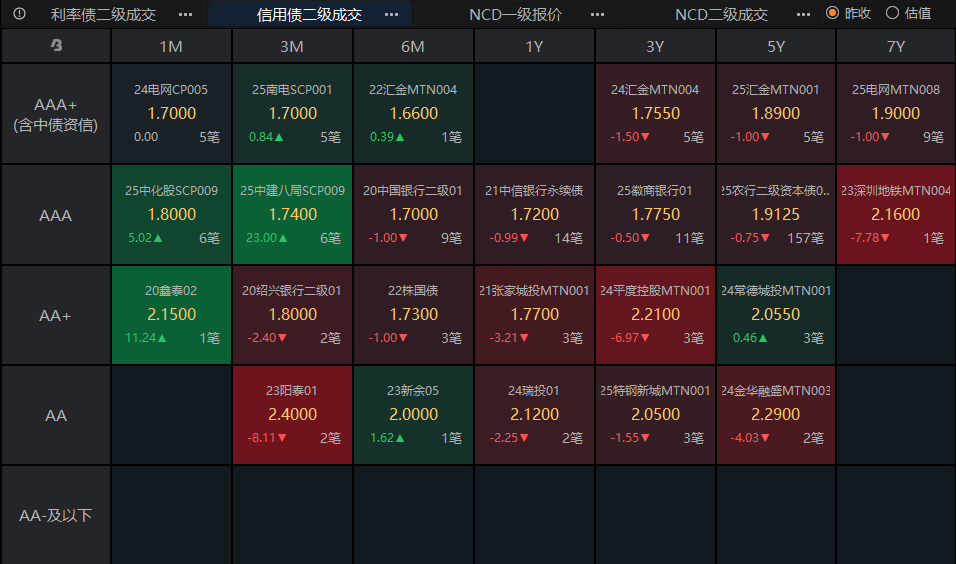
Task: Open the 25特钢新城MTN001 bond cell
Action: tap(655, 415)
